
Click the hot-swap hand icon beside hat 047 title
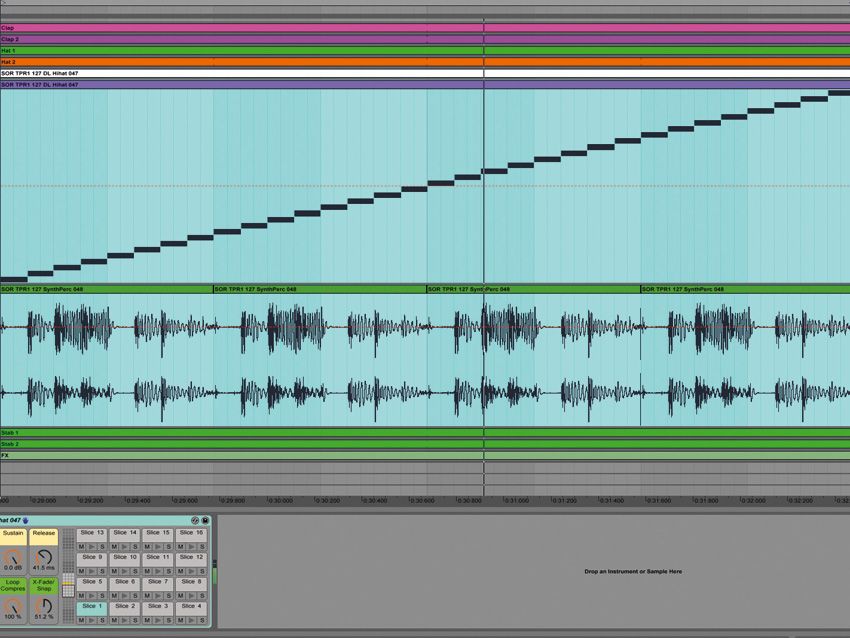25,520
